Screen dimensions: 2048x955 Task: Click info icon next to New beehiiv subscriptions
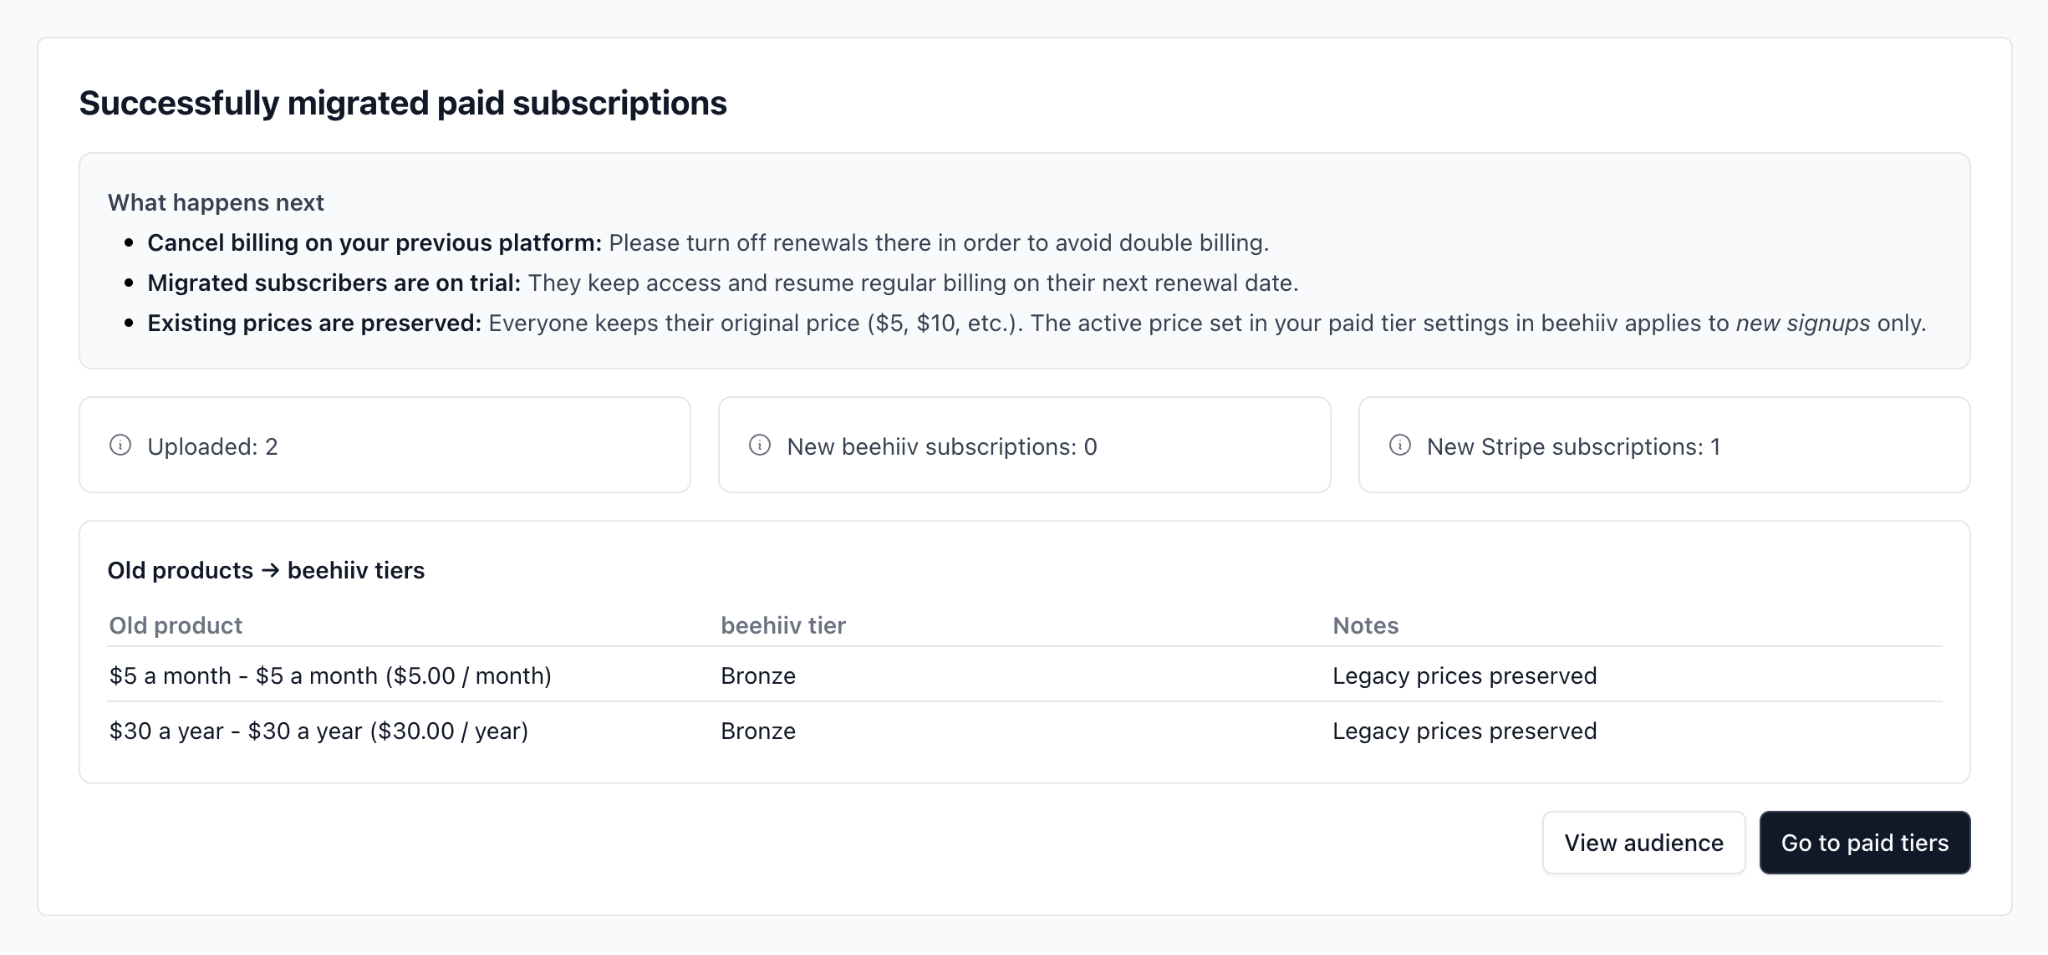(760, 445)
